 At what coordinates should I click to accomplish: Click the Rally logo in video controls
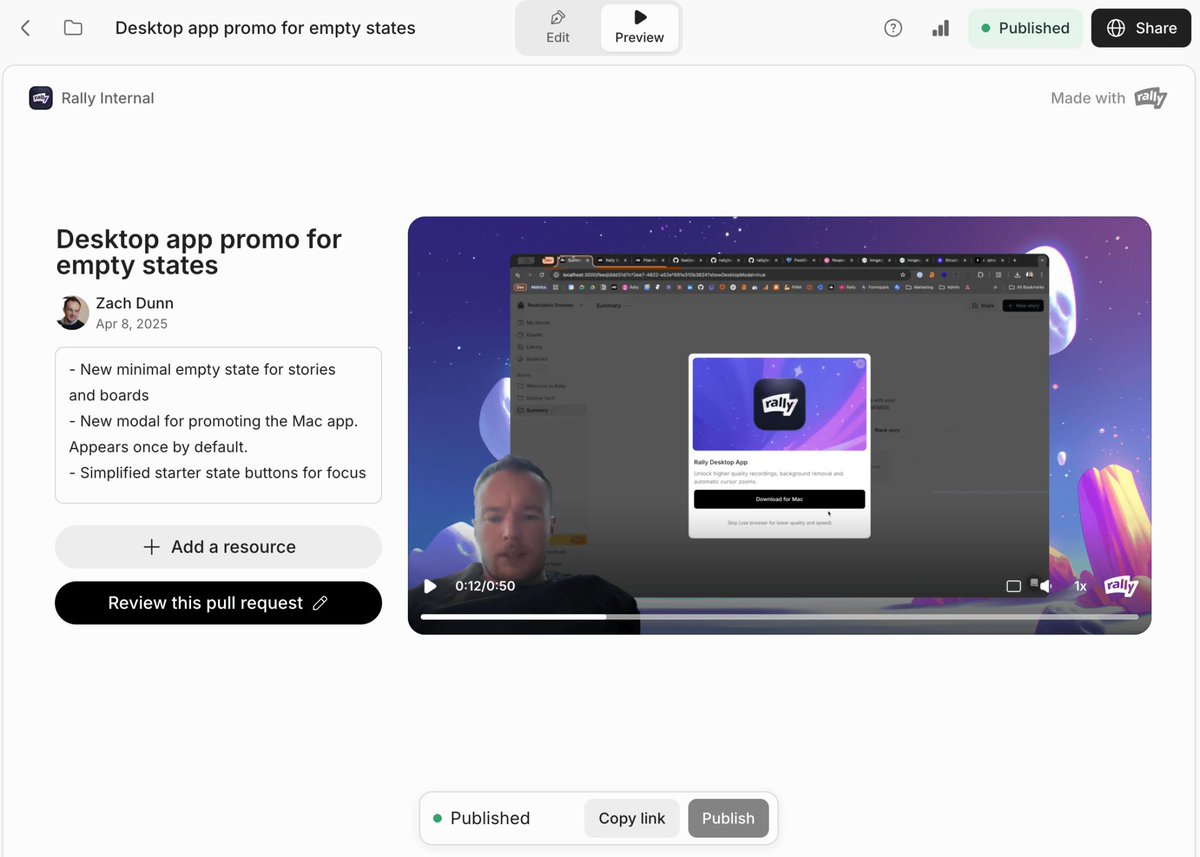click(1121, 586)
